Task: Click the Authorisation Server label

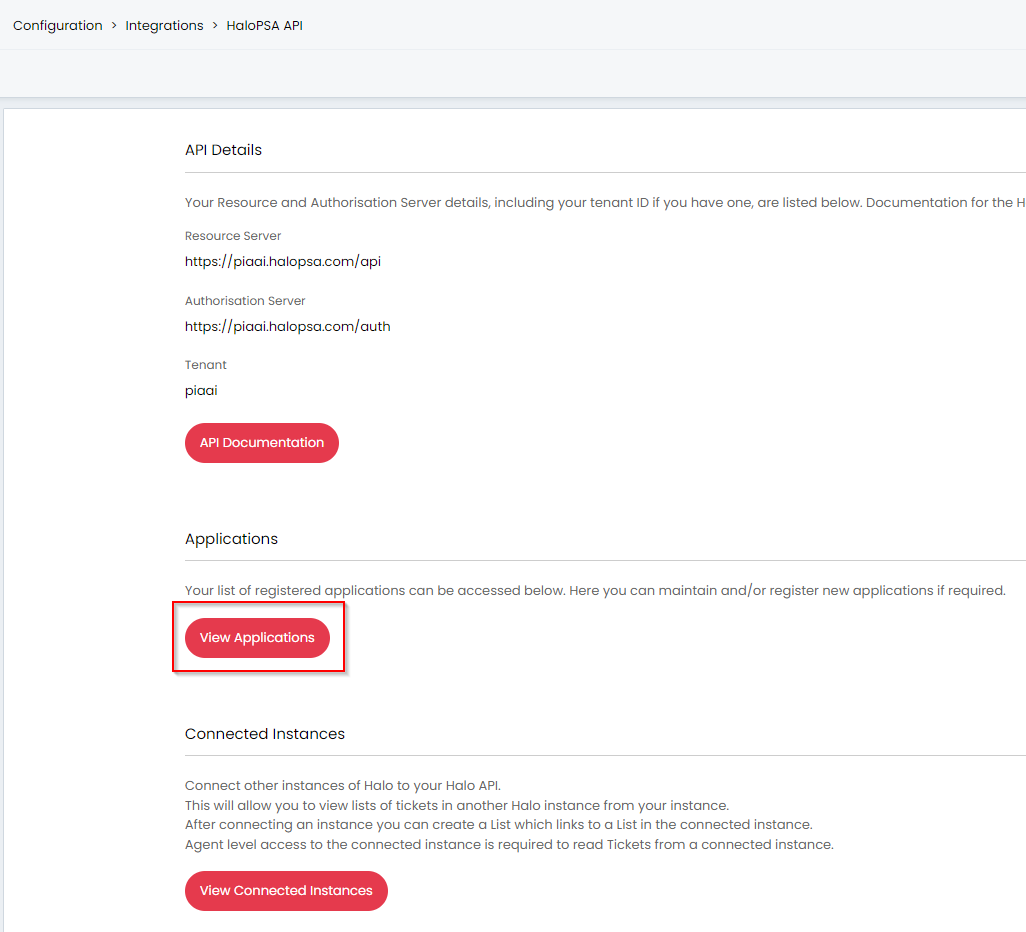Action: point(245,300)
